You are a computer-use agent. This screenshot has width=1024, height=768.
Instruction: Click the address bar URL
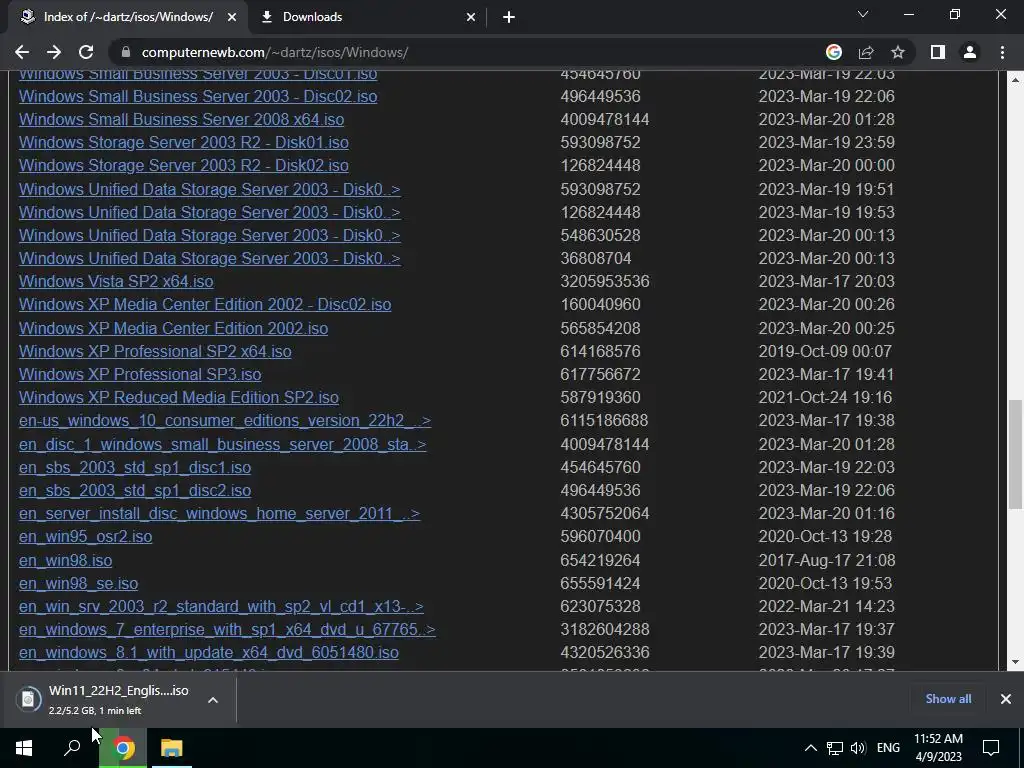[x=275, y=52]
